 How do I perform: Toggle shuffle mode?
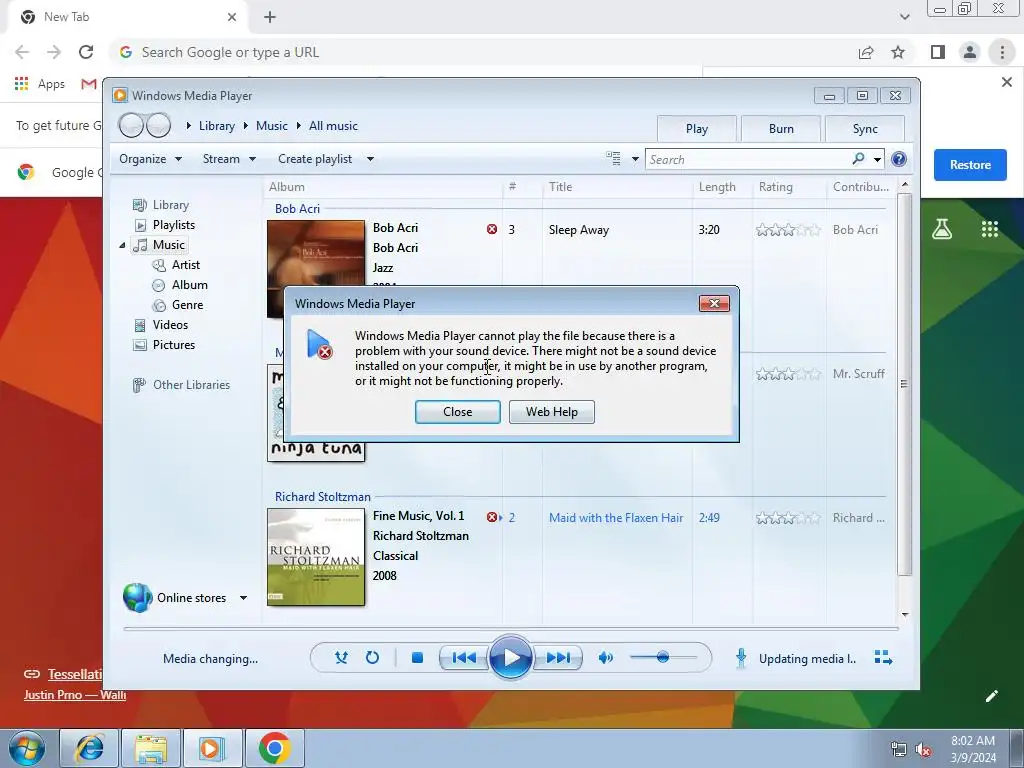pyautogui.click(x=341, y=658)
